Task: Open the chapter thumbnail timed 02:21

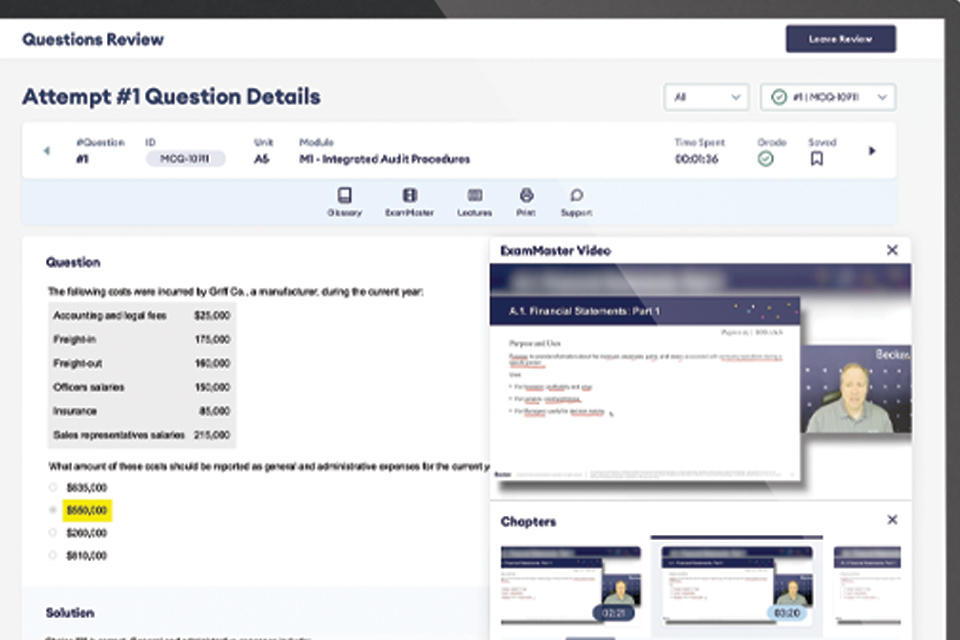Action: coord(571,585)
